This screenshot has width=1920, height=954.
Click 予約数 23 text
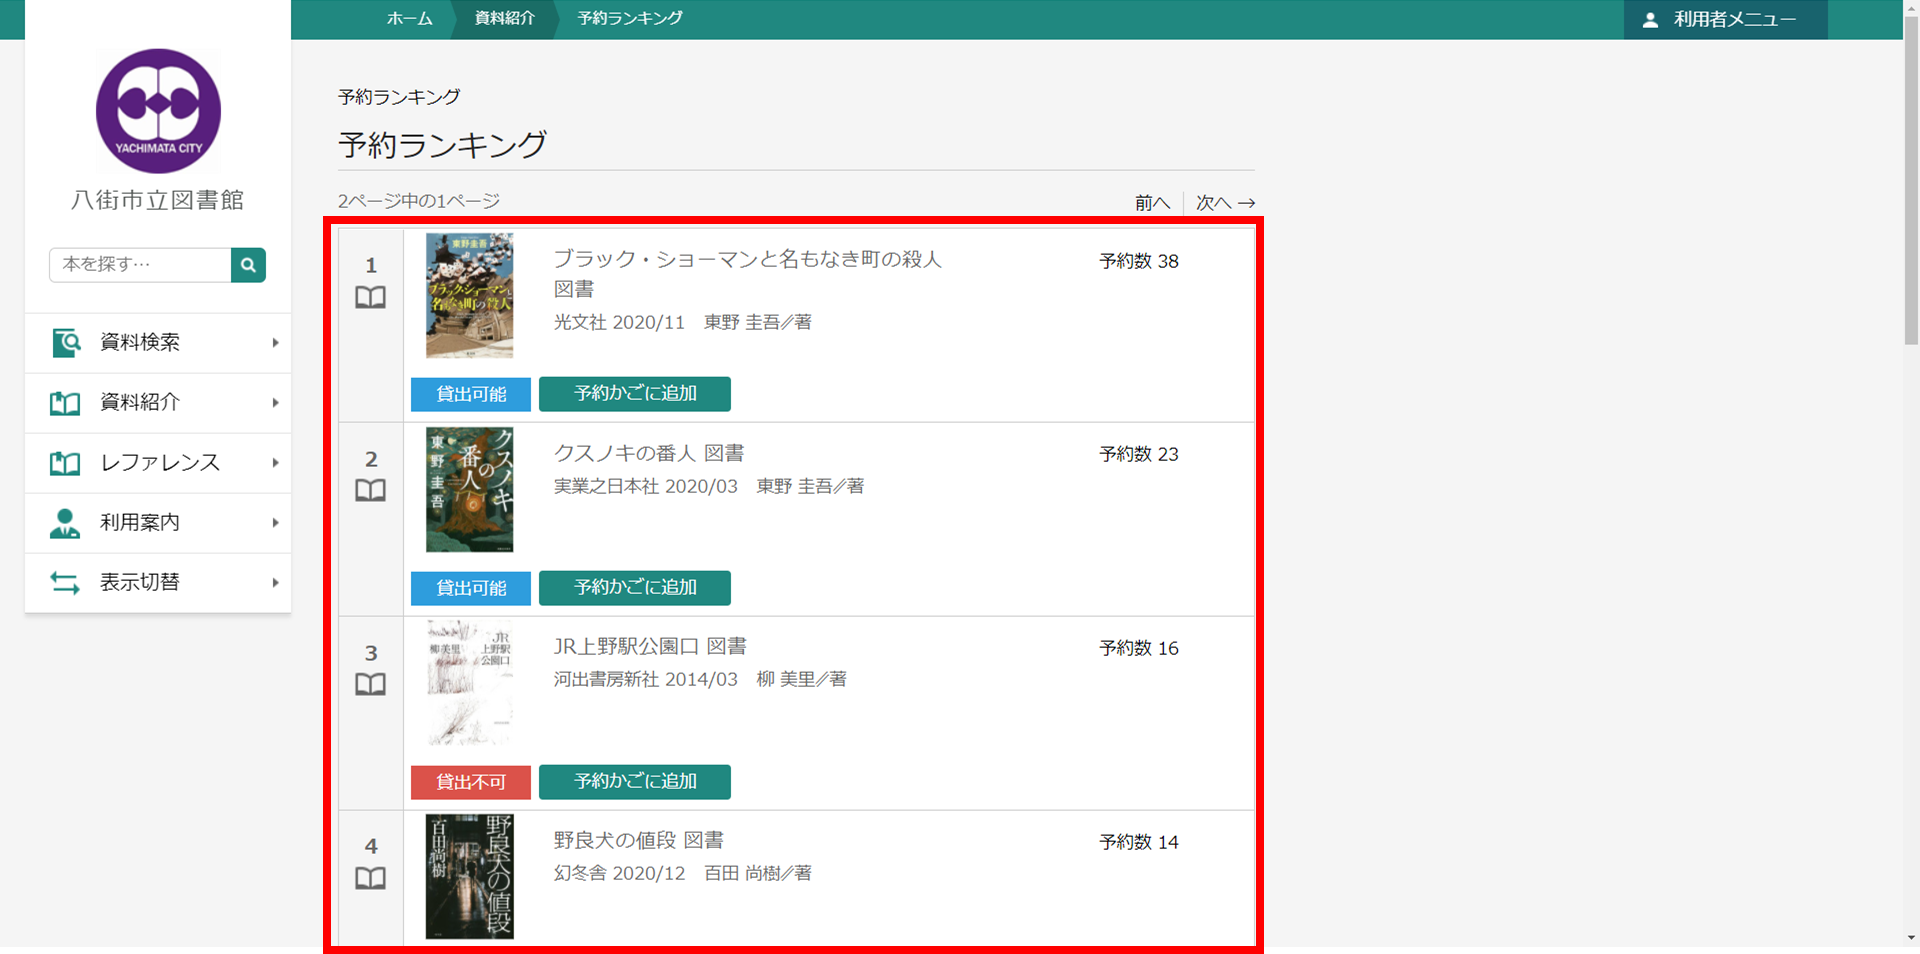pyautogui.click(x=1139, y=454)
